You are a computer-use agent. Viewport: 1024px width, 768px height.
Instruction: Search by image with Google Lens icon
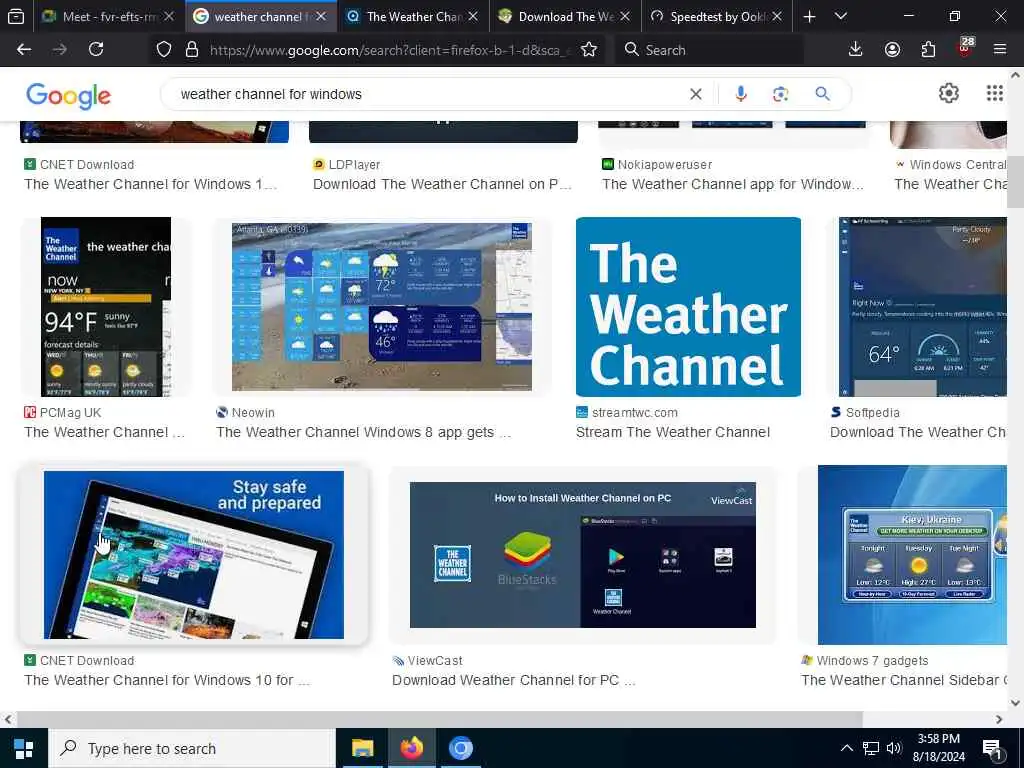tap(780, 94)
